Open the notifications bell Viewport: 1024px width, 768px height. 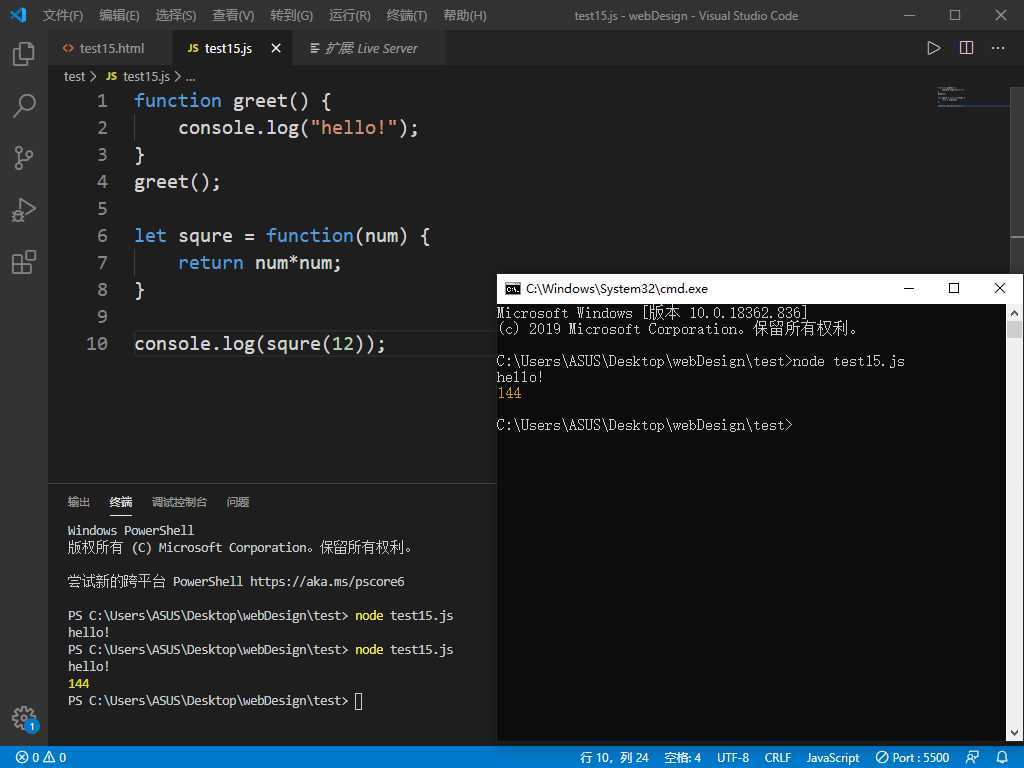[1002, 758]
